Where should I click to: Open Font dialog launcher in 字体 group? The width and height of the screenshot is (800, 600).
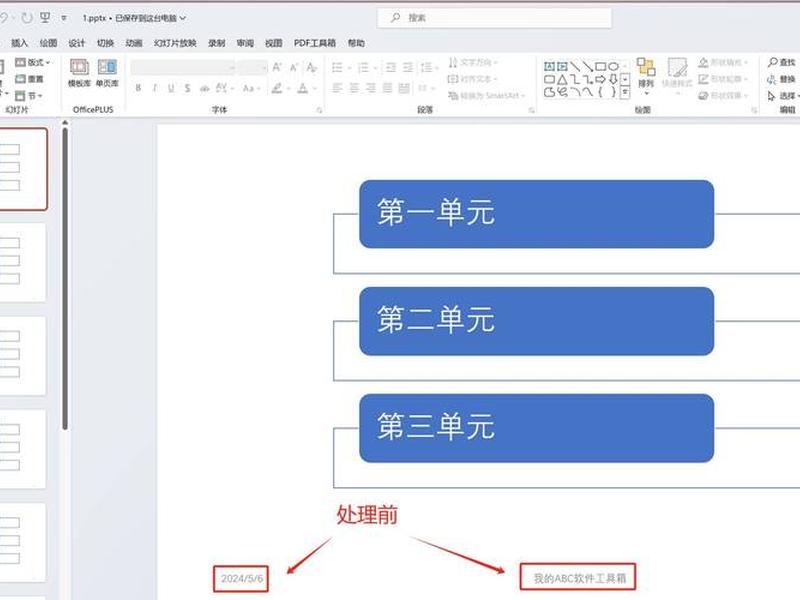click(x=319, y=110)
